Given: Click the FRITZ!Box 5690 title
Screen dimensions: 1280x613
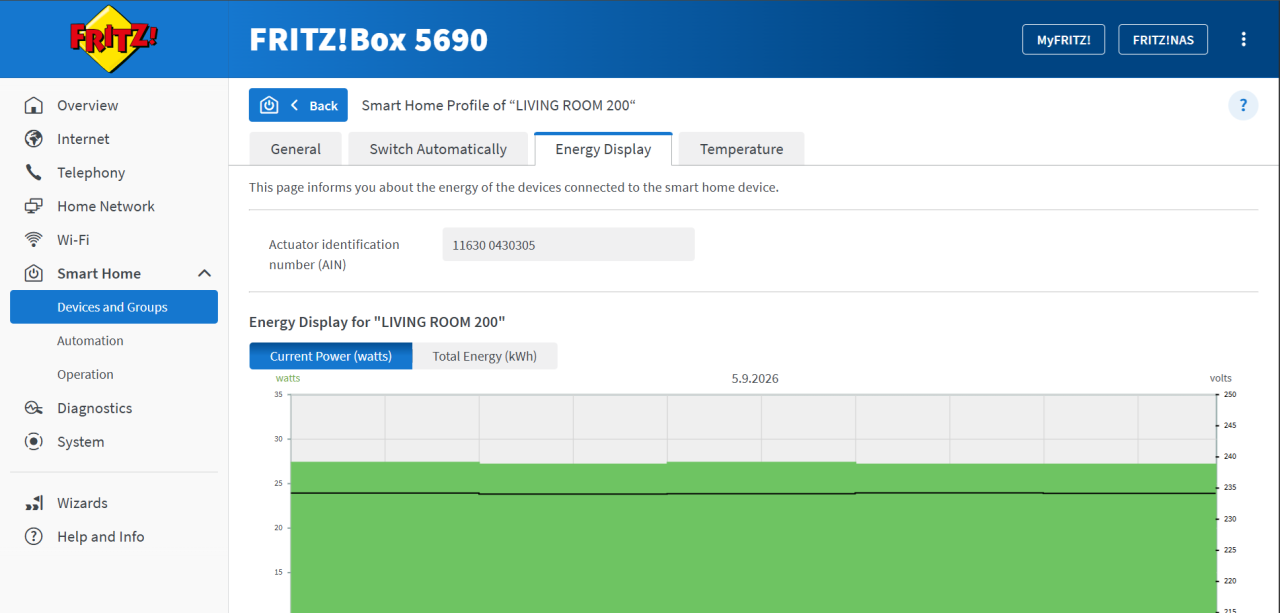Looking at the screenshot, I should 368,40.
